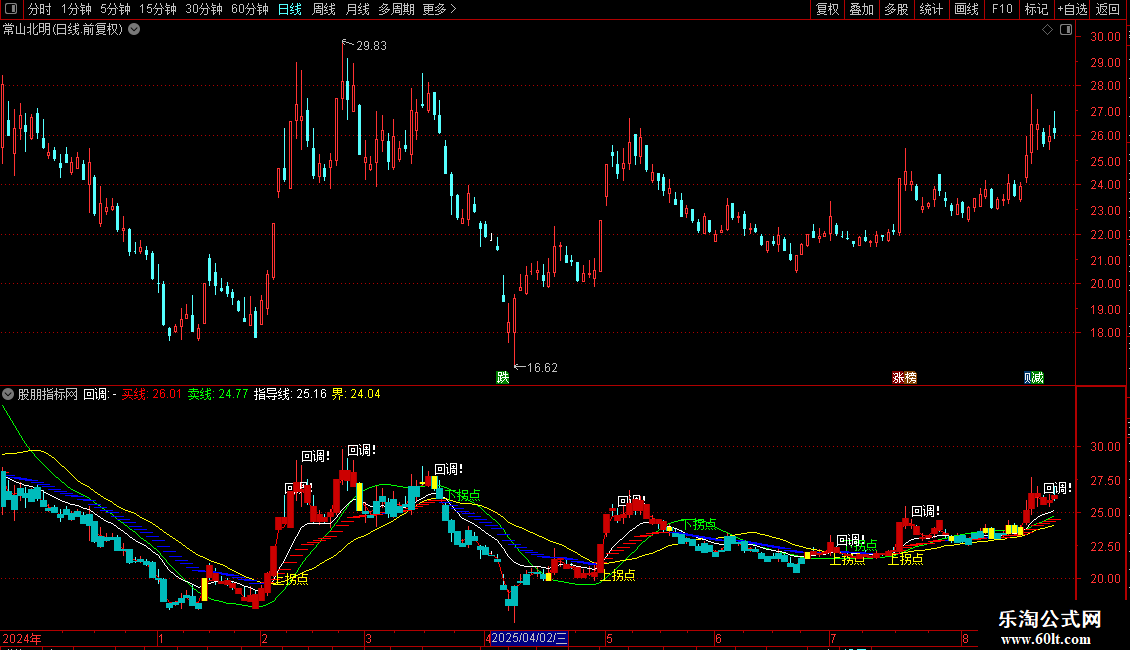Click the month 7 label on time axis
Screen dimensions: 1130x650
point(833,638)
